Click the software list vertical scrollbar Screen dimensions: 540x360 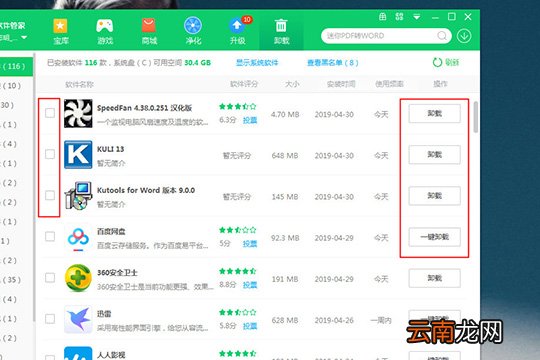click(476, 117)
